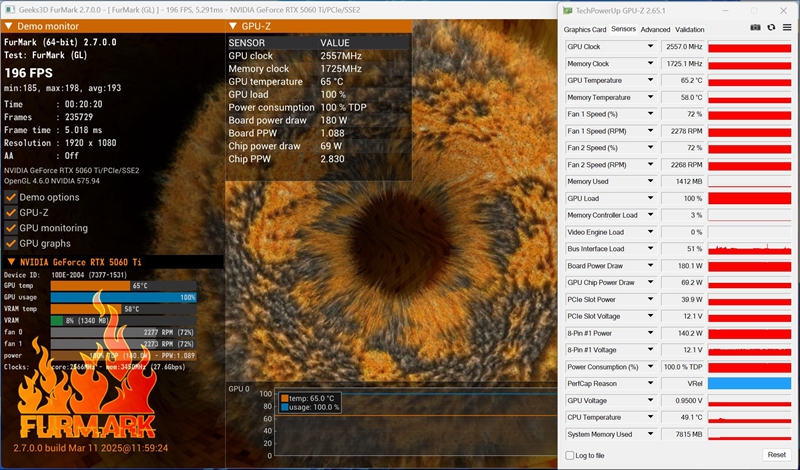Screen dimensions: 800x470
Task: Switch to the Graphics Card tab
Action: point(585,29)
